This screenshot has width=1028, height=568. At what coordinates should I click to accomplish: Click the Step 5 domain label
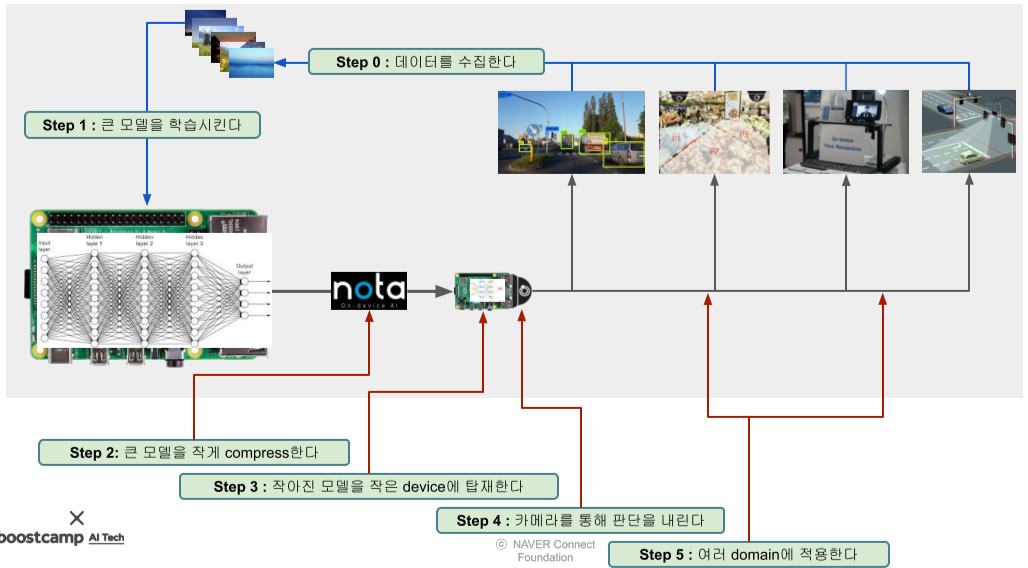tap(748, 554)
